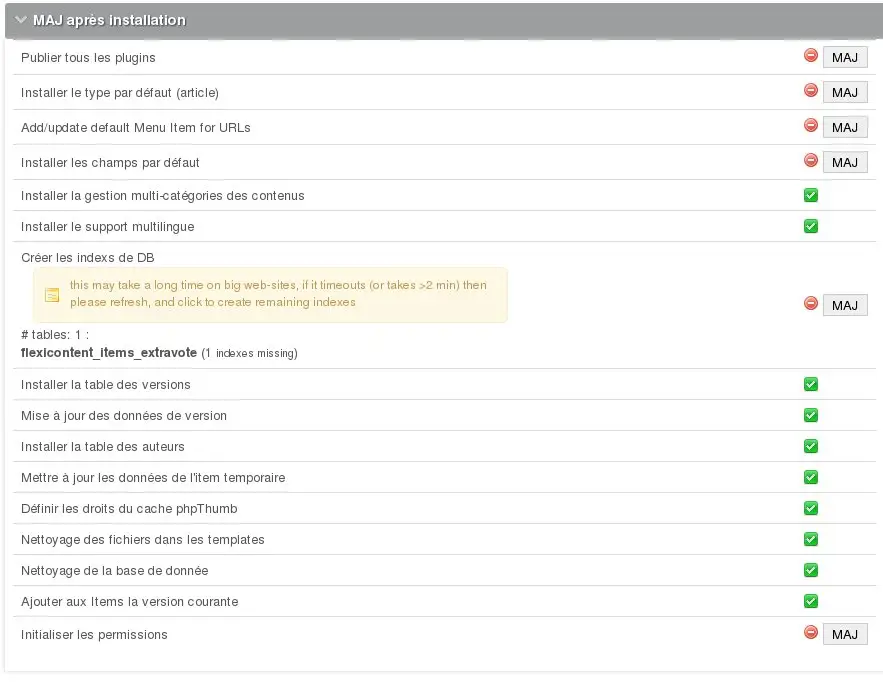Select the text Publier tous les plugins
883x689 pixels.
[x=88, y=57]
